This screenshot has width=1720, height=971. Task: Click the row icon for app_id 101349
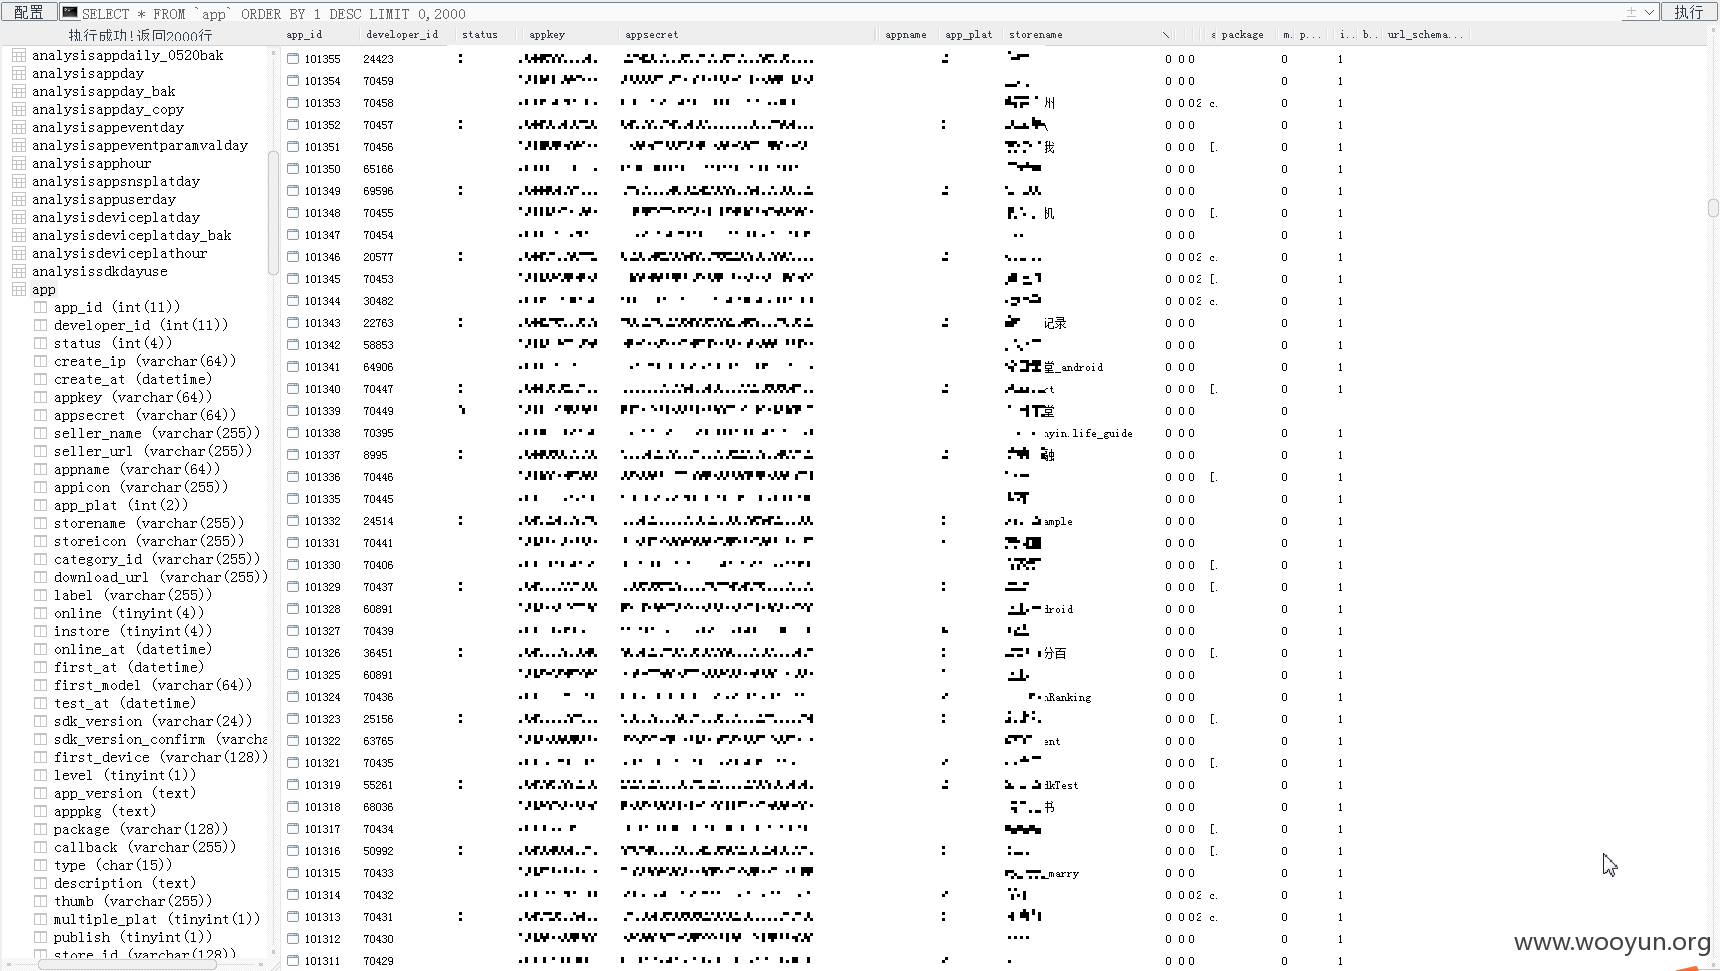tap(293, 191)
